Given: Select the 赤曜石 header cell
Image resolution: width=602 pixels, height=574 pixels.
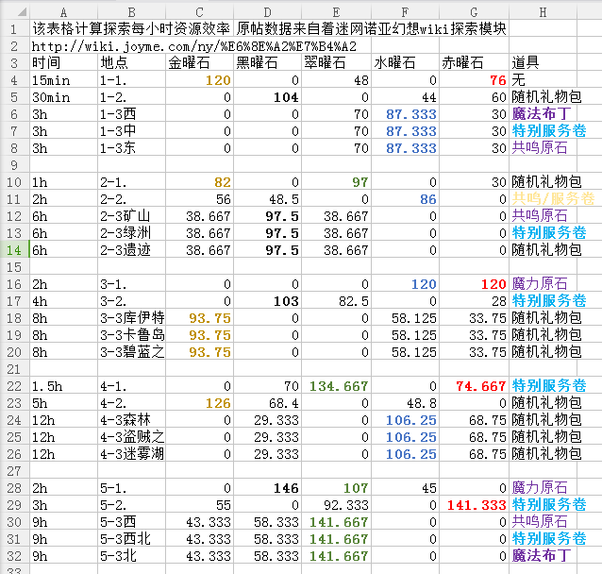Looking at the screenshot, I should (x=474, y=63).
